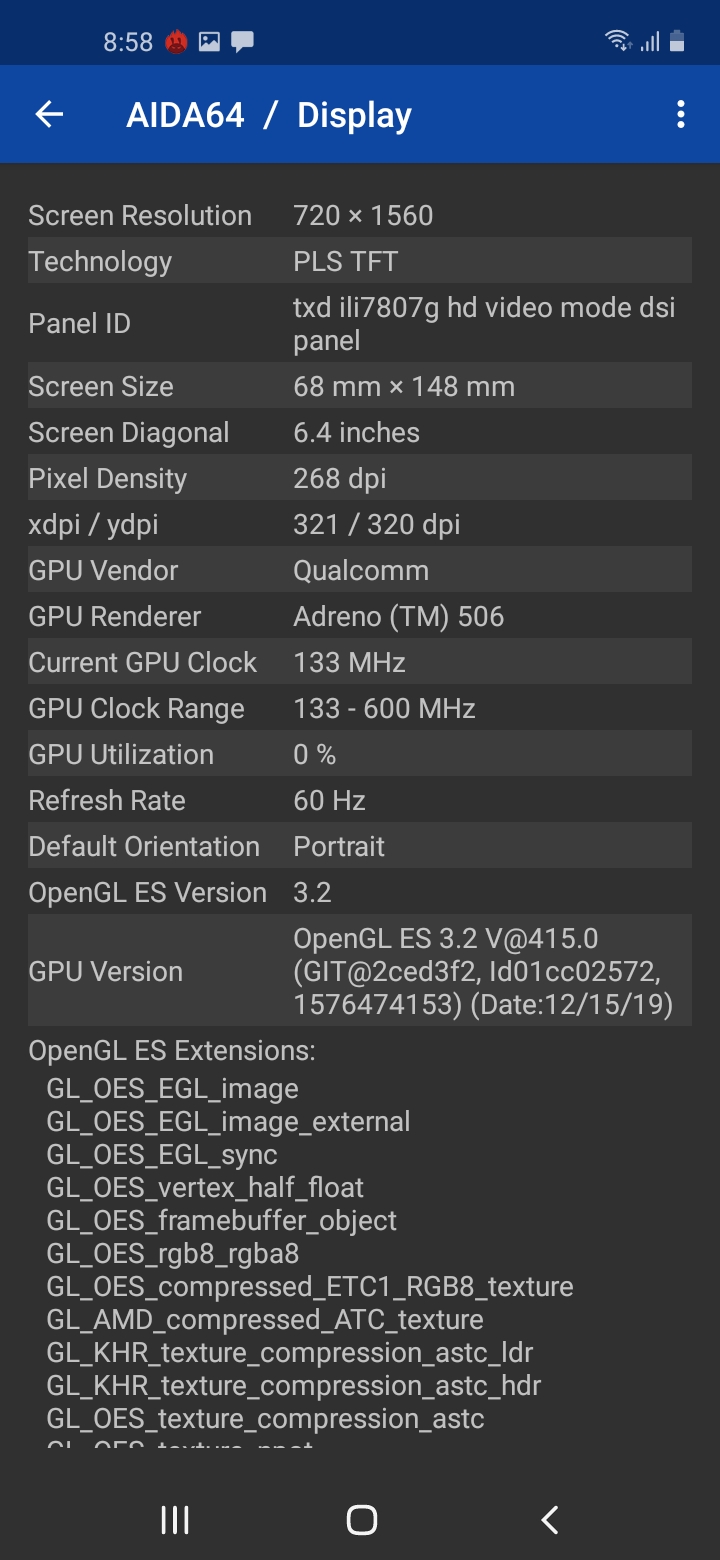
Task: Tap the image notification icon in status bar
Action: (209, 42)
